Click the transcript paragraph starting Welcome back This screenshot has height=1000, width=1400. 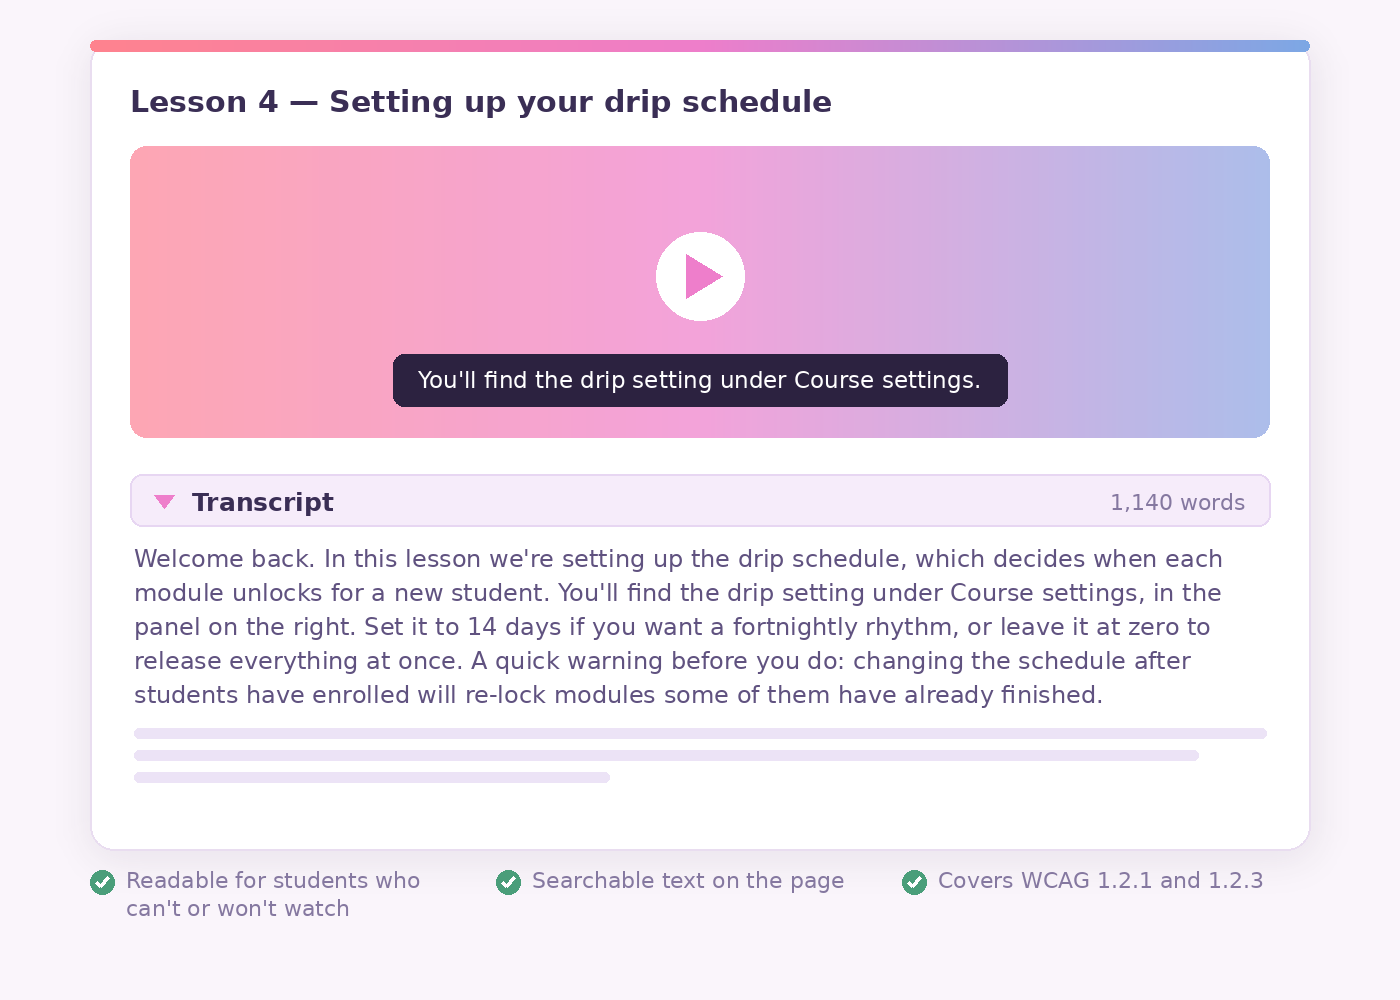(x=678, y=627)
